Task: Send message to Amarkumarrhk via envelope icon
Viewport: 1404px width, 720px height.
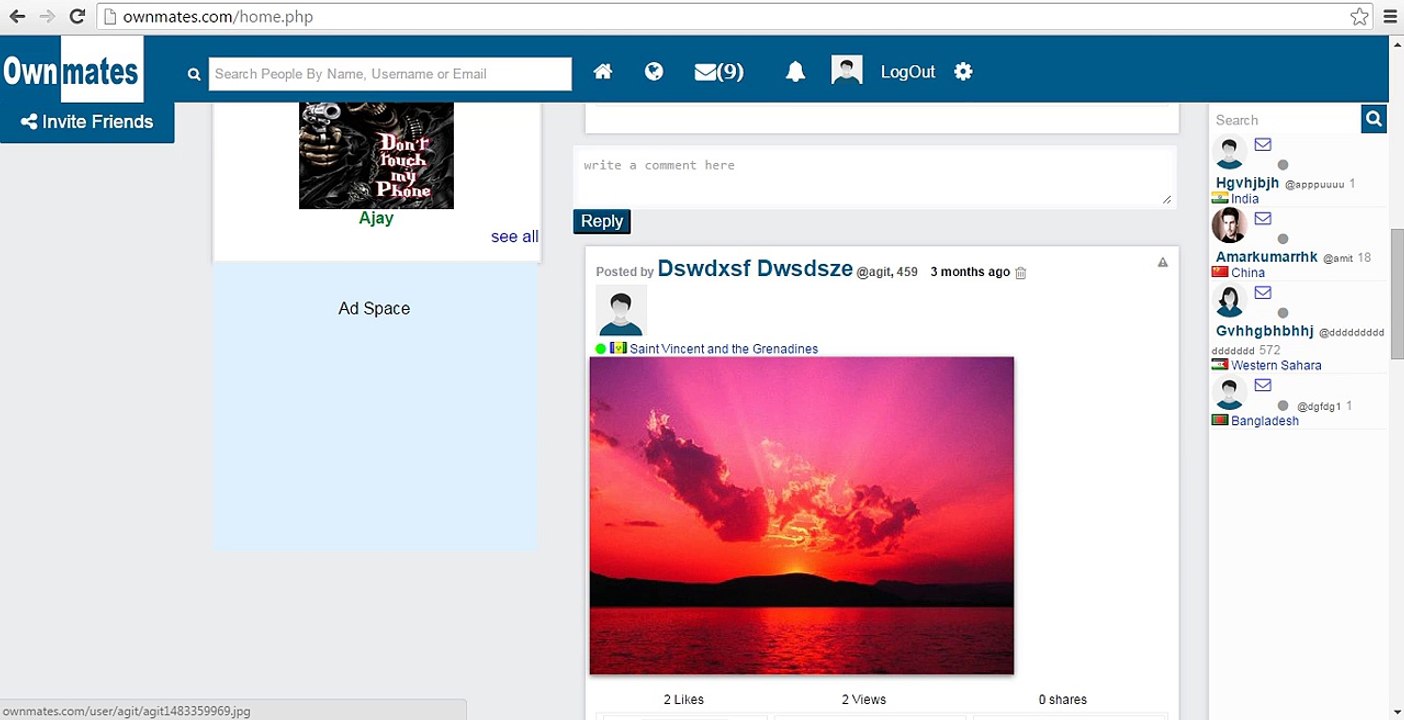Action: pyautogui.click(x=1263, y=219)
